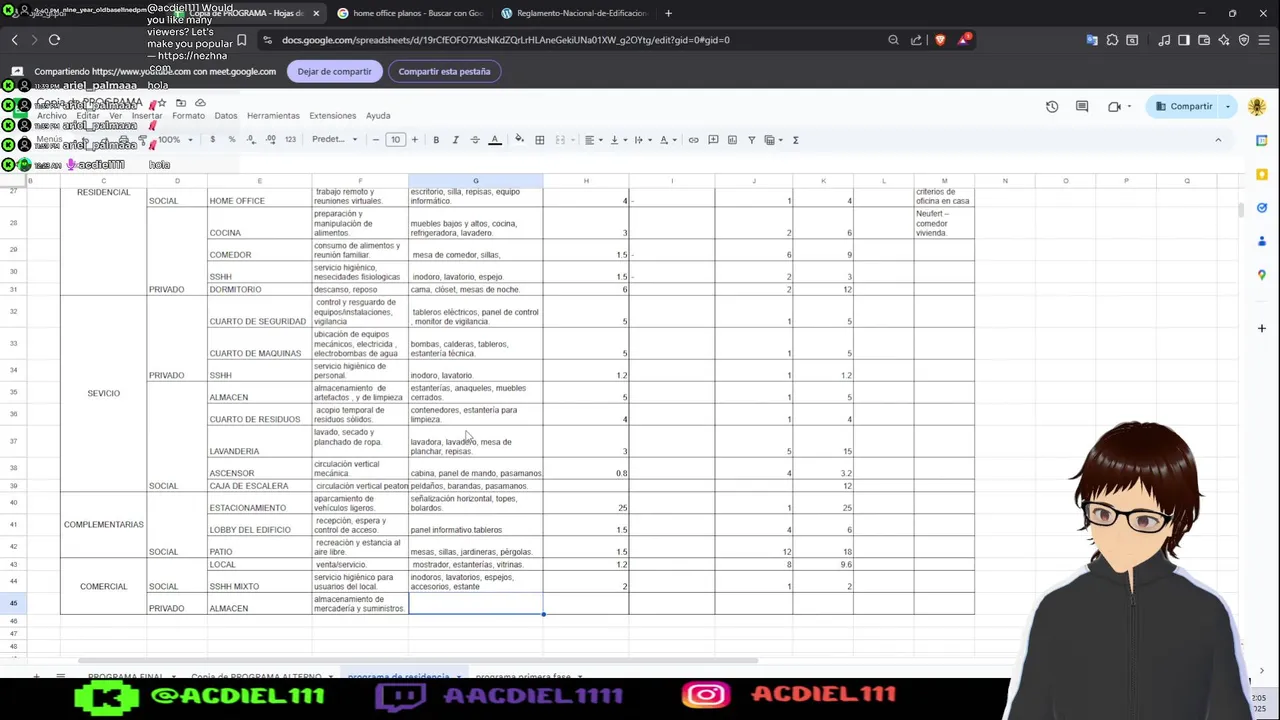Viewport: 1280px width, 720px height.
Task: Collapse the toolbar with the chevron
Action: 1218,140
